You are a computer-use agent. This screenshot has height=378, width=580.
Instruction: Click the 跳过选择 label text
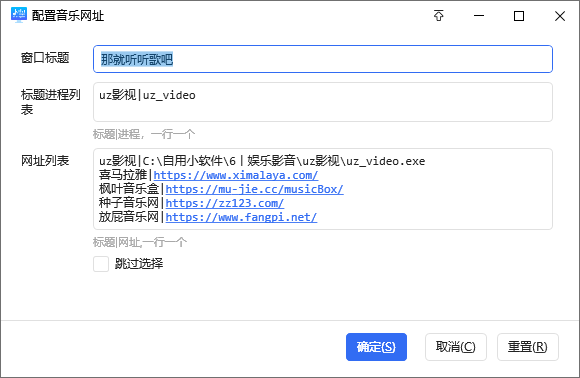click(x=139, y=264)
